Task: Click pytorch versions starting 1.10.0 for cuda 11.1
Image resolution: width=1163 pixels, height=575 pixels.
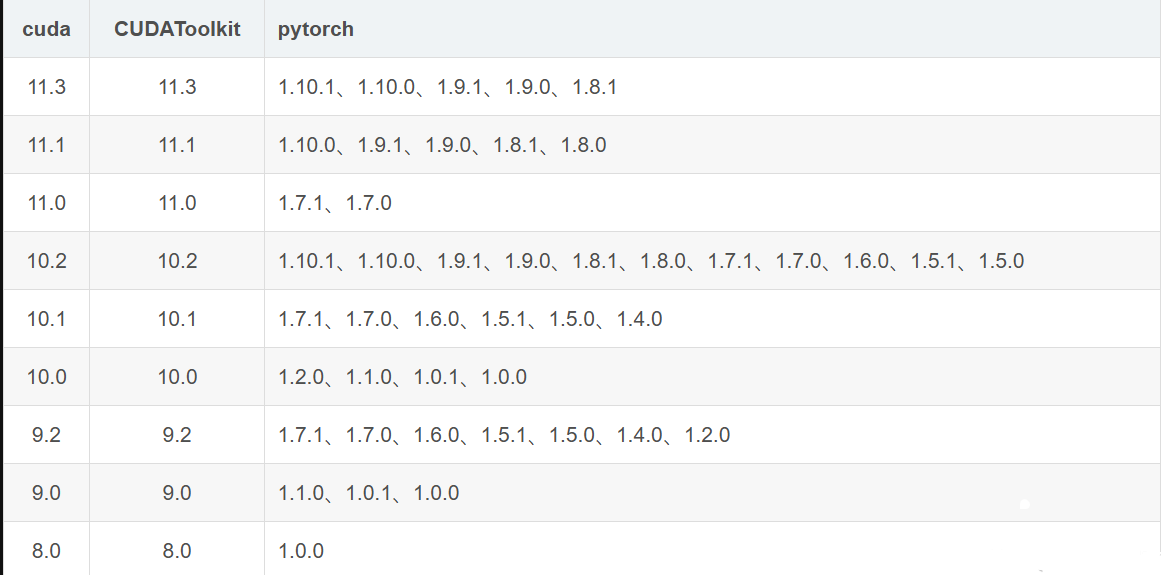Action: pyautogui.click(x=442, y=145)
